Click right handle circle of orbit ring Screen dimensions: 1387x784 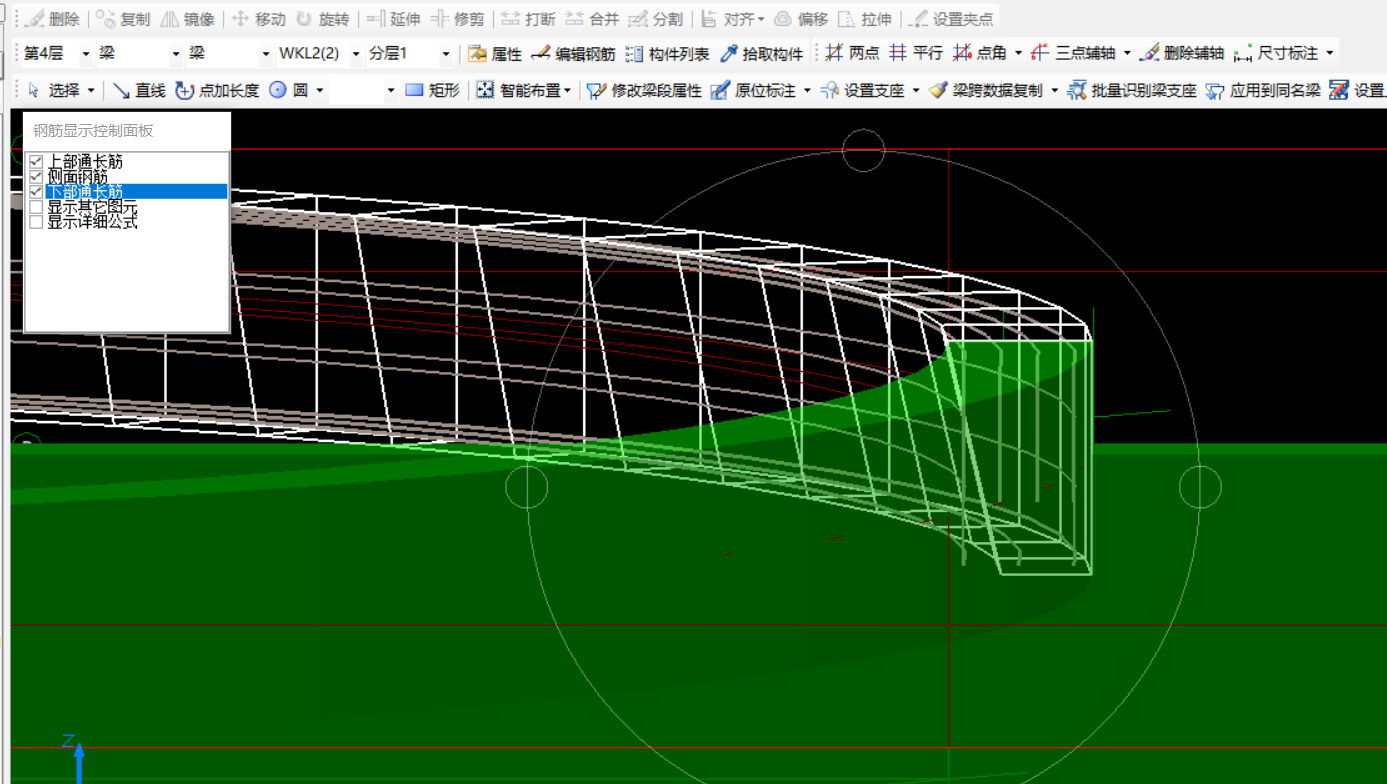1200,487
